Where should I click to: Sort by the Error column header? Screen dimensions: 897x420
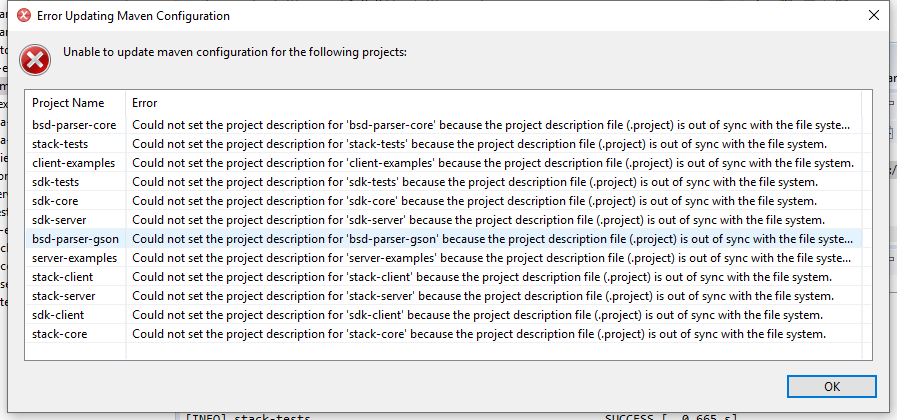tap(145, 103)
